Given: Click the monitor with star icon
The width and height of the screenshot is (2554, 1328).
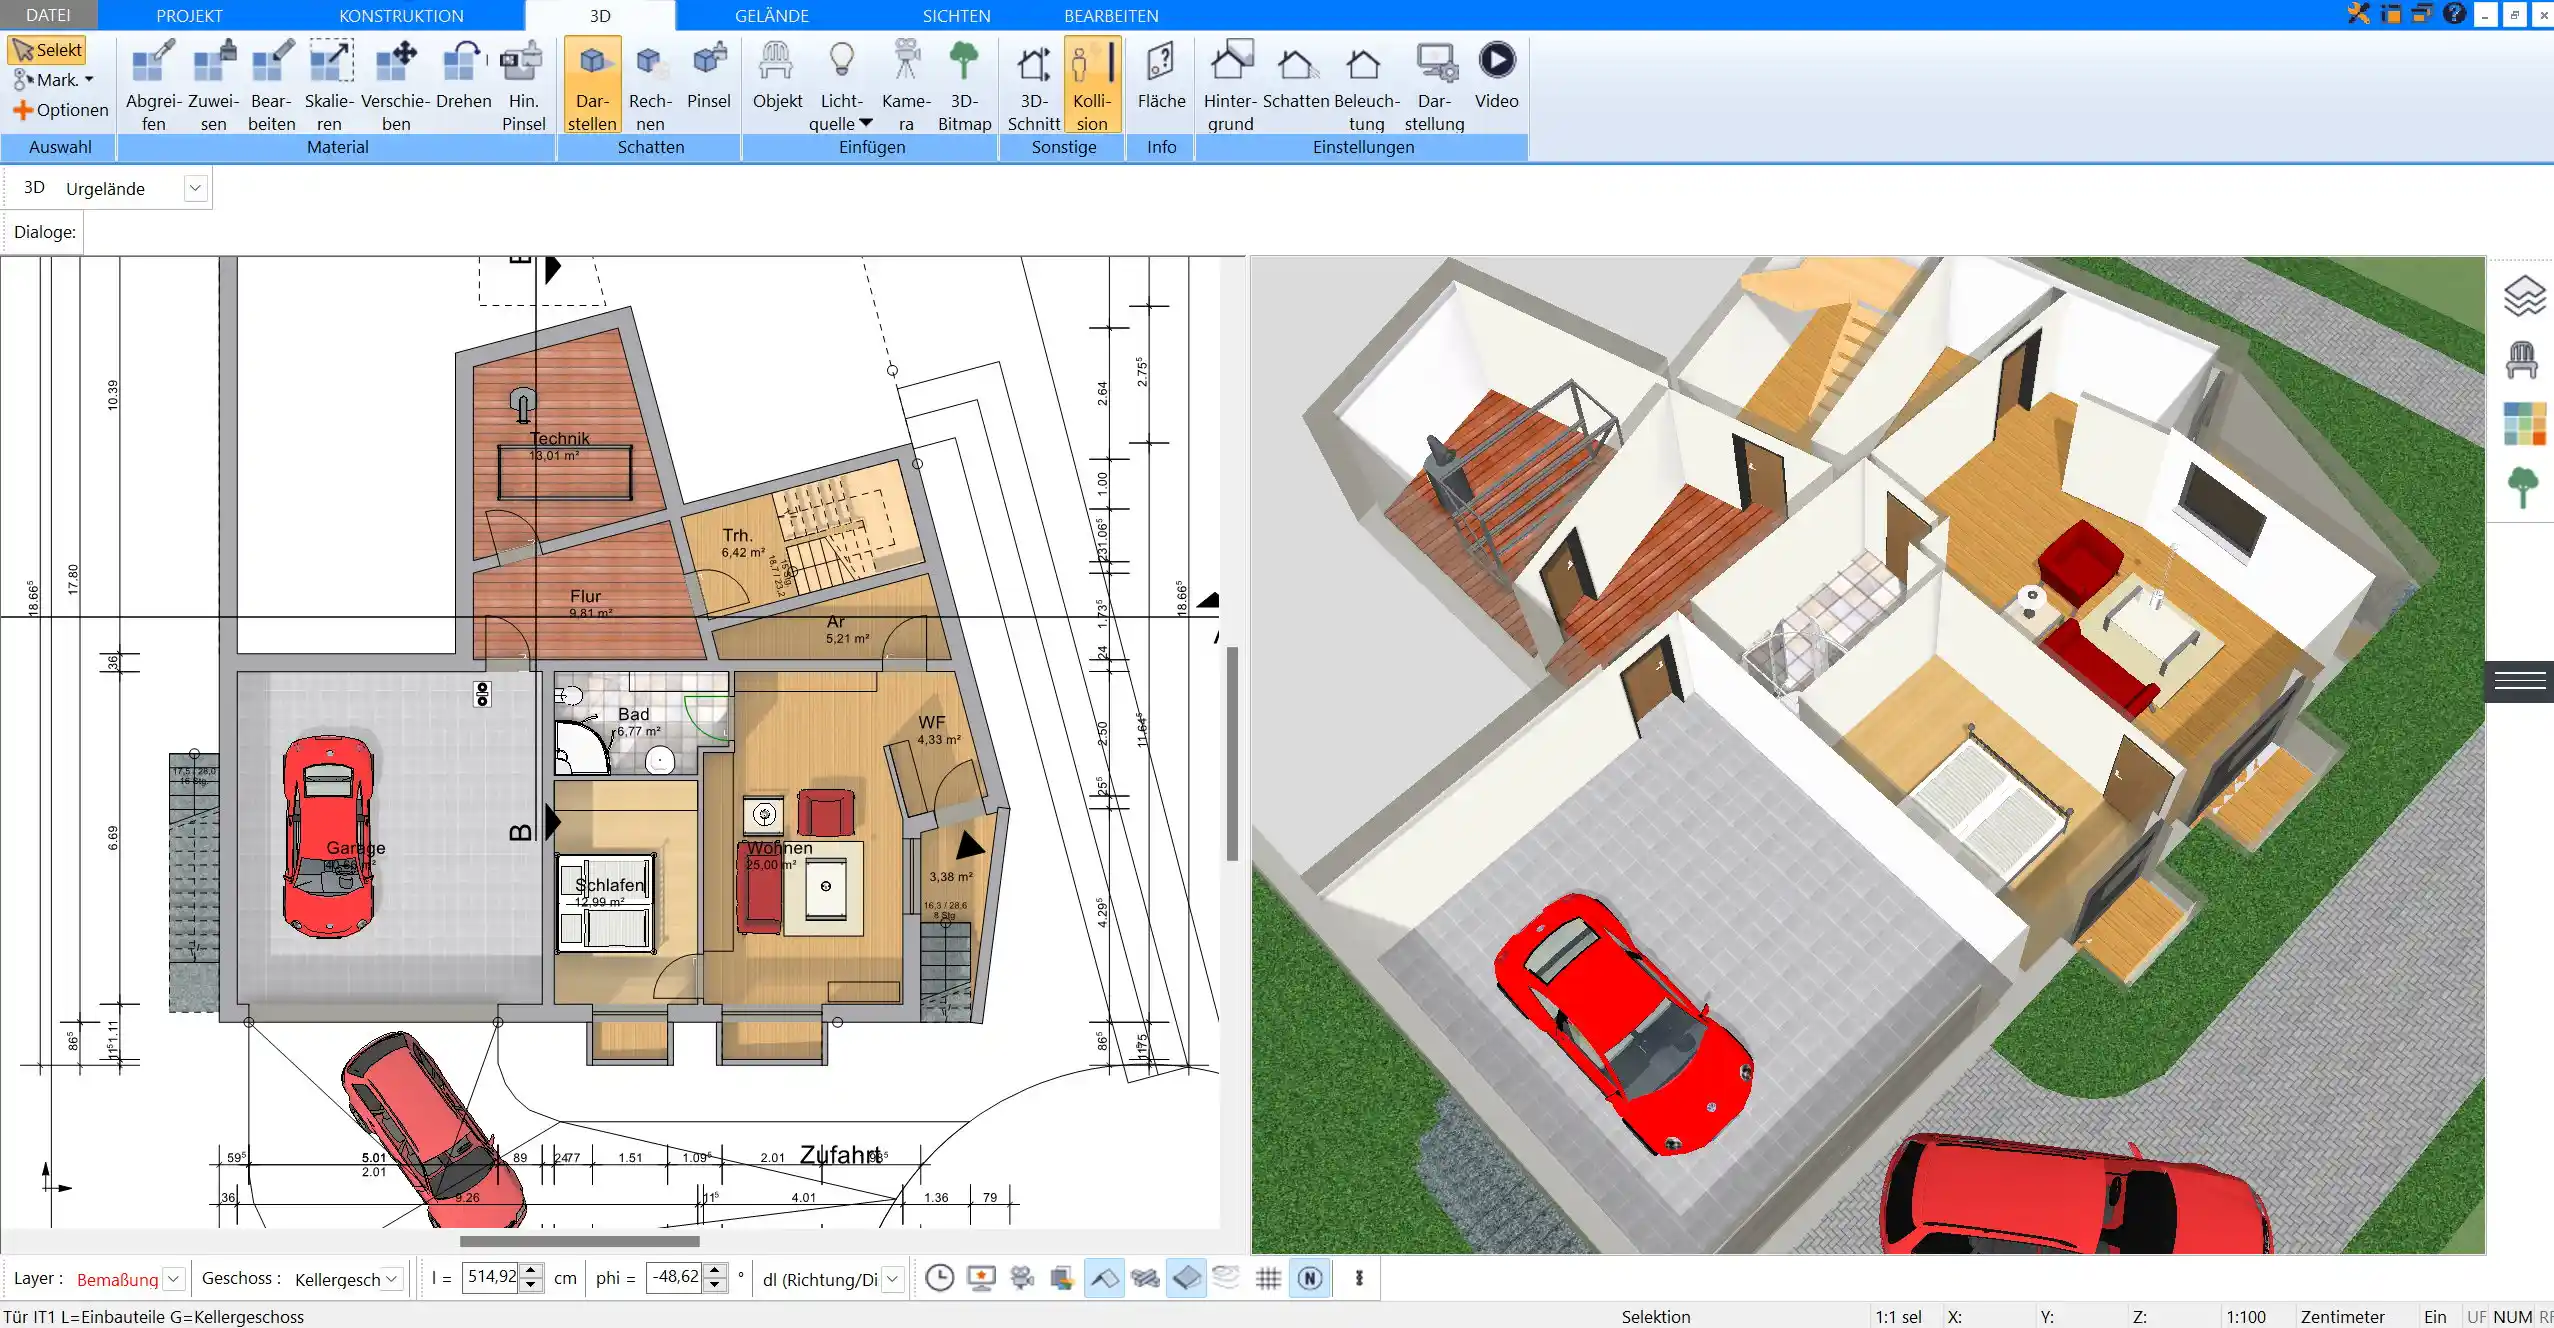Looking at the screenshot, I should click(x=981, y=1278).
